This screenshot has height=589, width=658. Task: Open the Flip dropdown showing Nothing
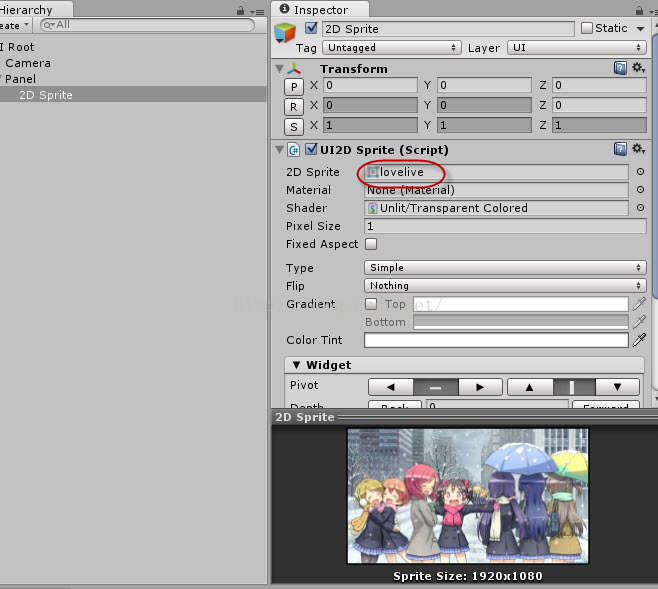[505, 285]
